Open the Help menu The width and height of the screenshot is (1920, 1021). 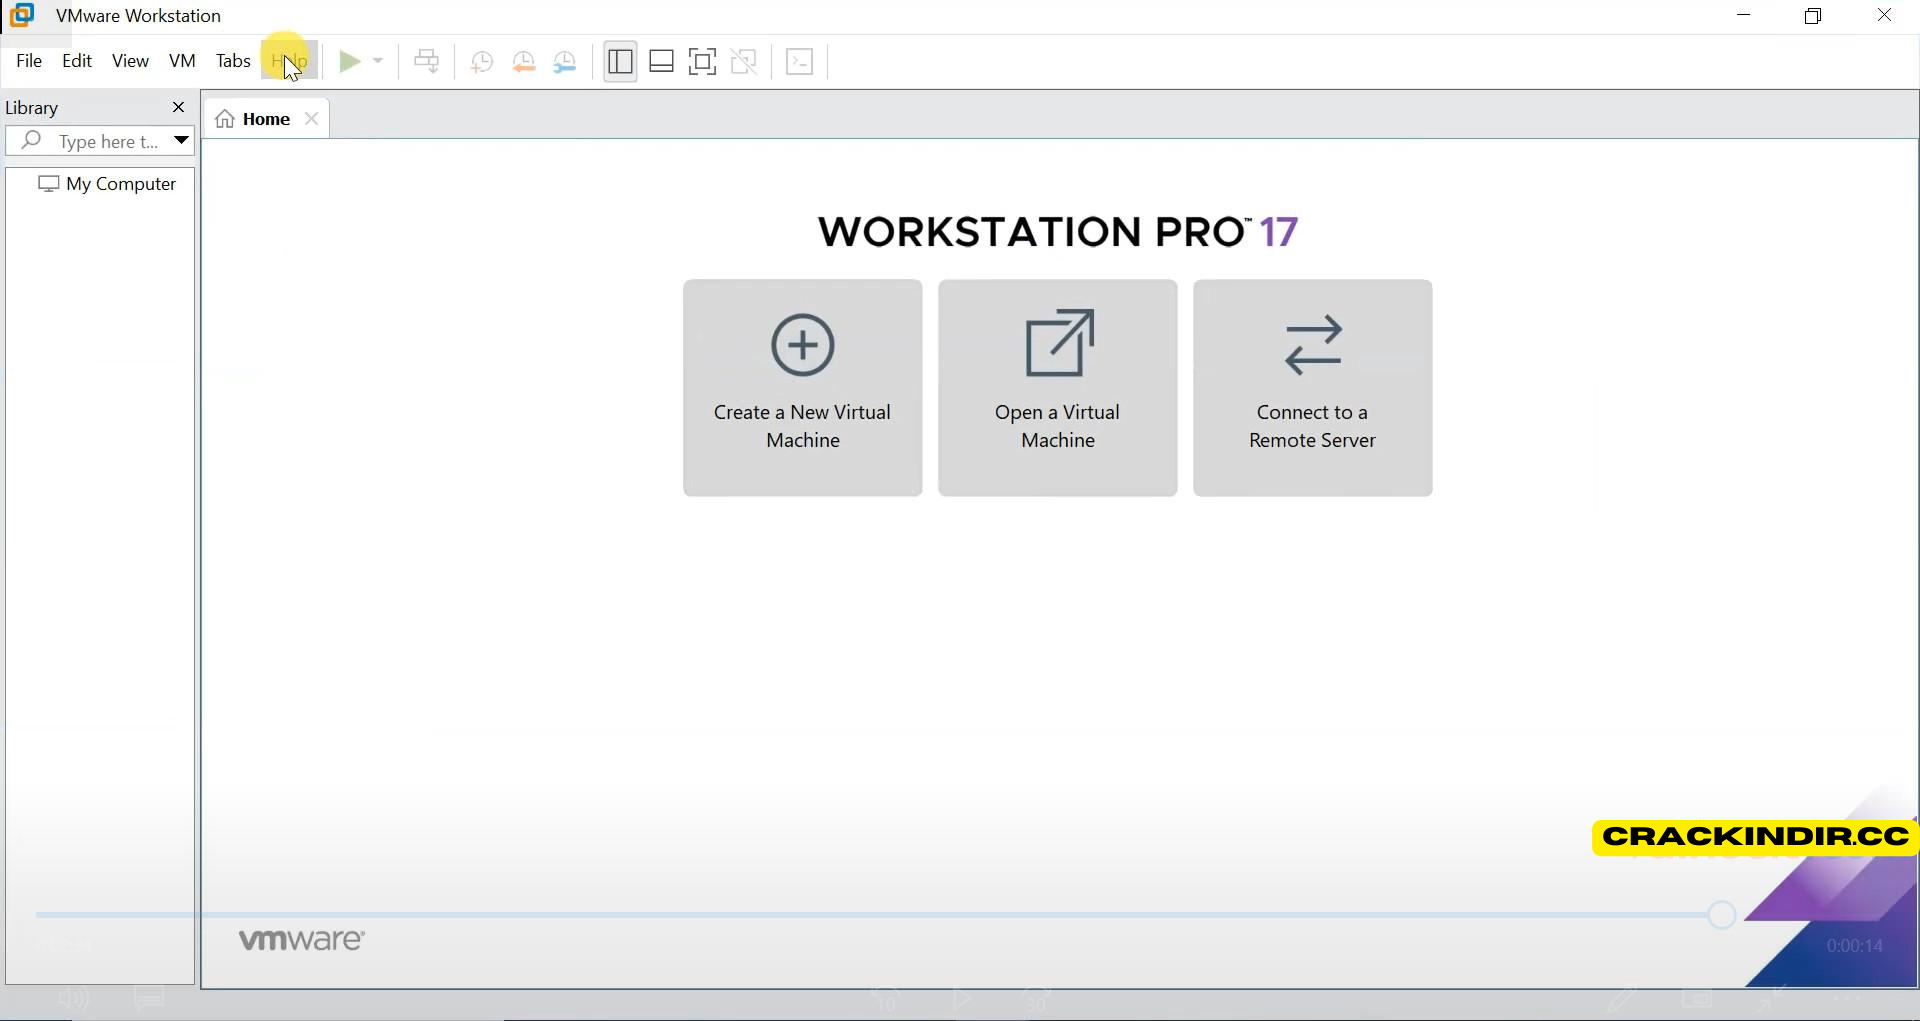click(x=289, y=61)
